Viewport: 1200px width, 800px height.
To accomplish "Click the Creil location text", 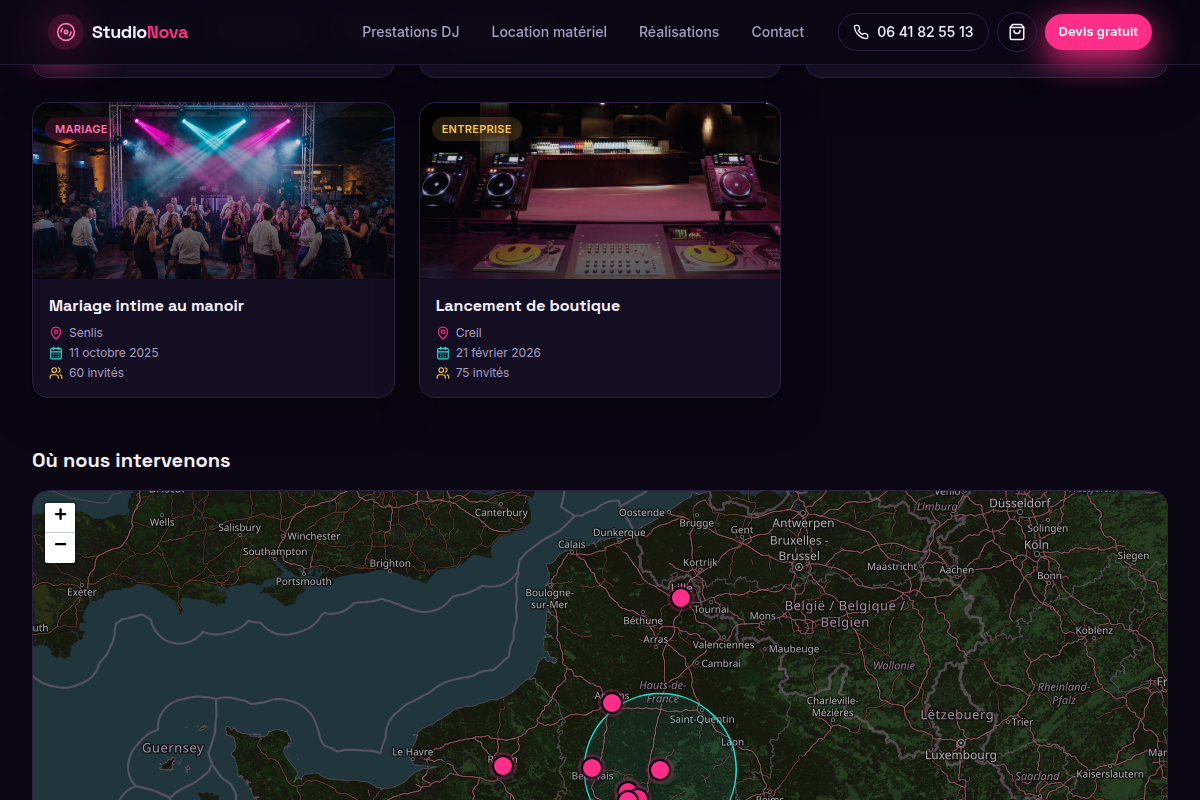I will point(469,333).
